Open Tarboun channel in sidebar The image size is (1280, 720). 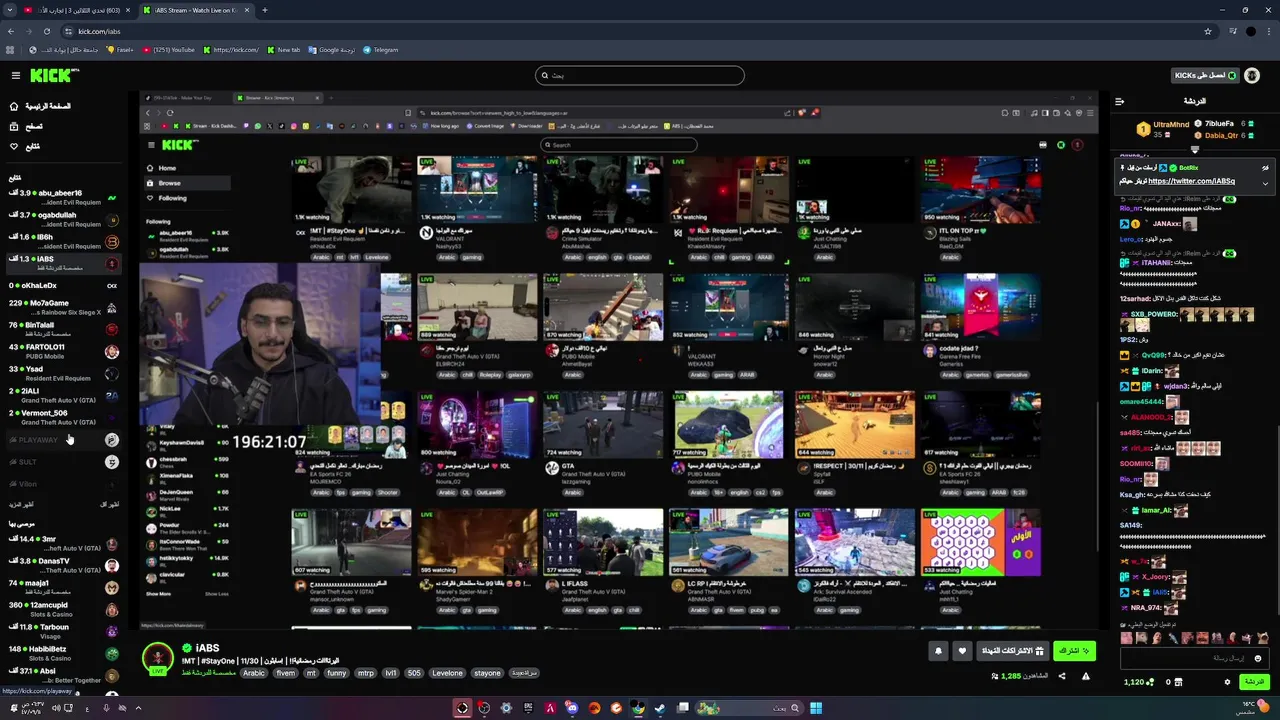pos(62,631)
